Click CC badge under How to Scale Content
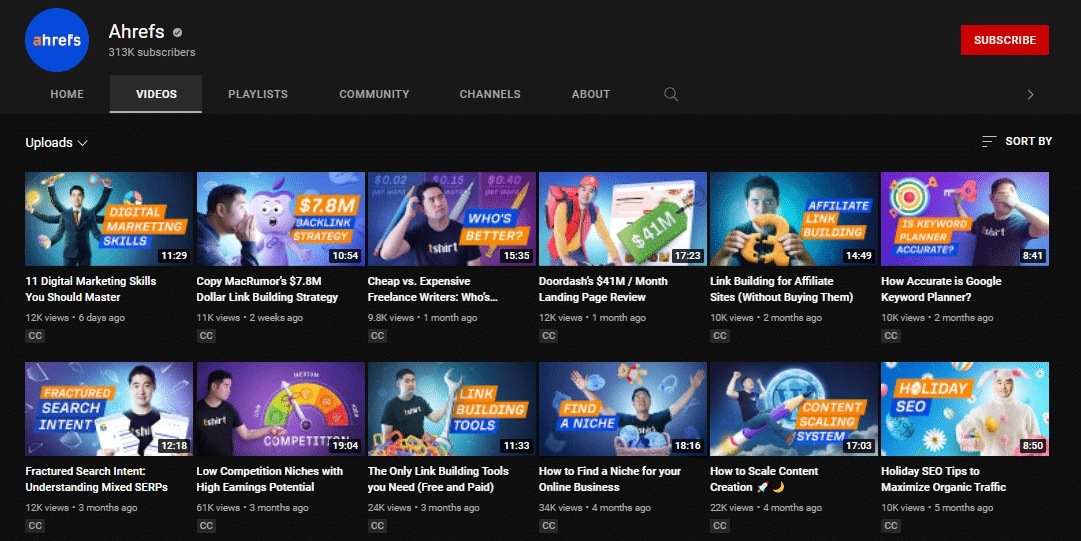The width and height of the screenshot is (1081, 541). tap(720, 526)
